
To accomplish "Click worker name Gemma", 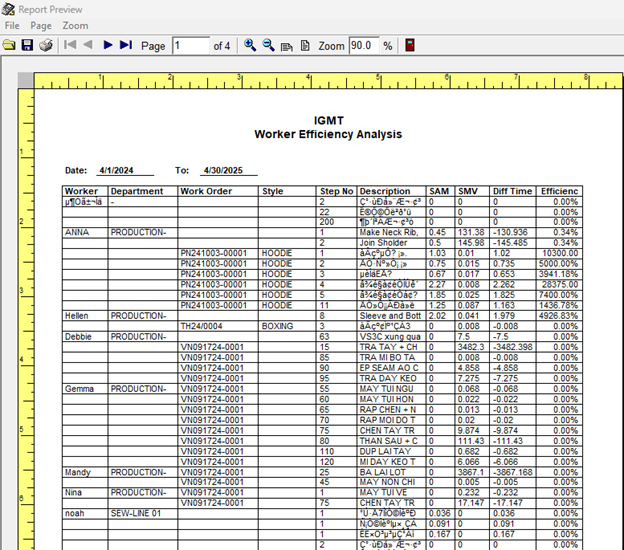I will point(79,389).
